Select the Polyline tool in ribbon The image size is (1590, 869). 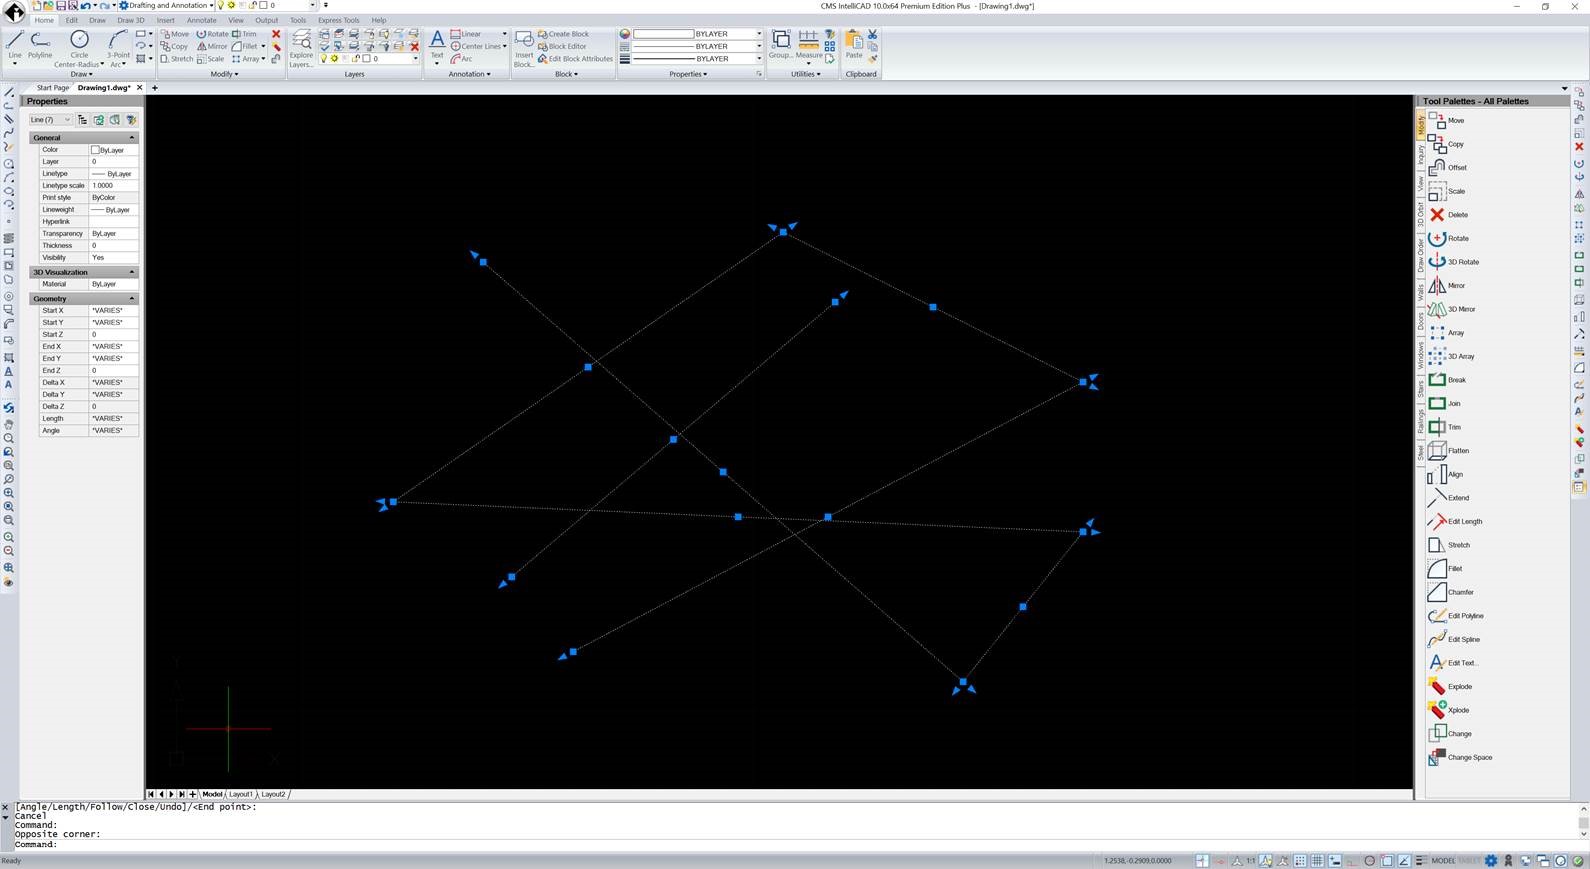pos(40,45)
